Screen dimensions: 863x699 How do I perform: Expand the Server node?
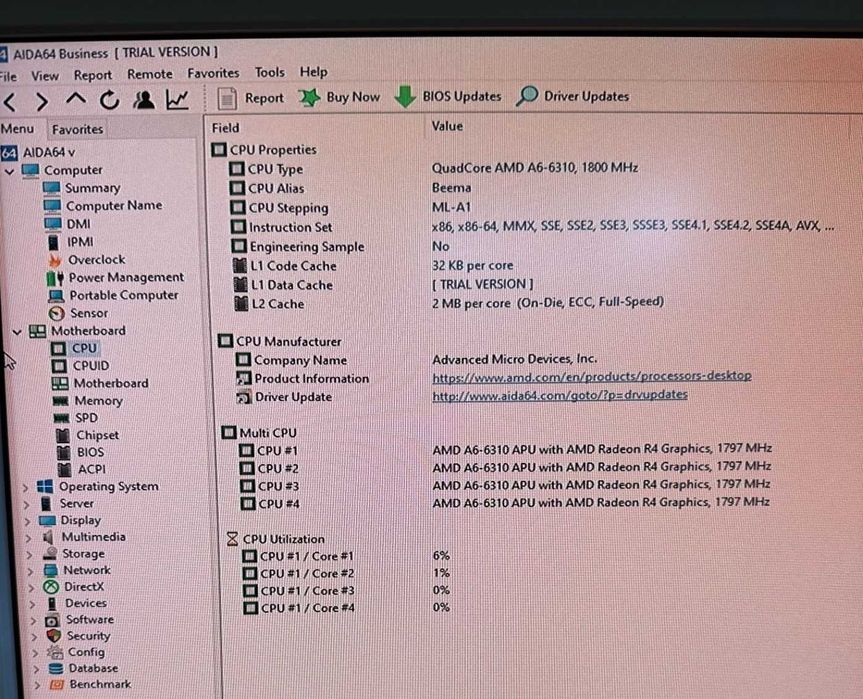click(x=27, y=505)
